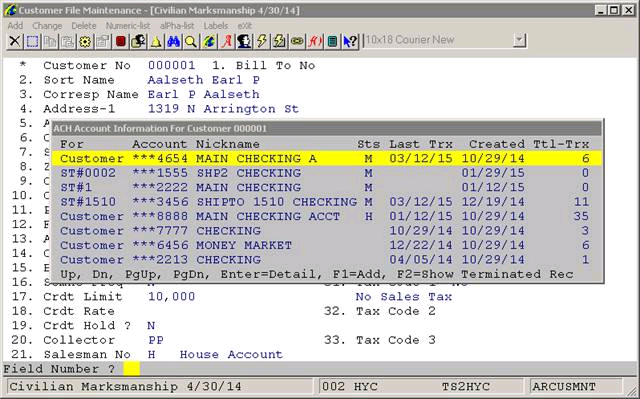This screenshot has width=640, height=399.
Task: Click the ACH Account Information popup title bar
Action: 327,129
